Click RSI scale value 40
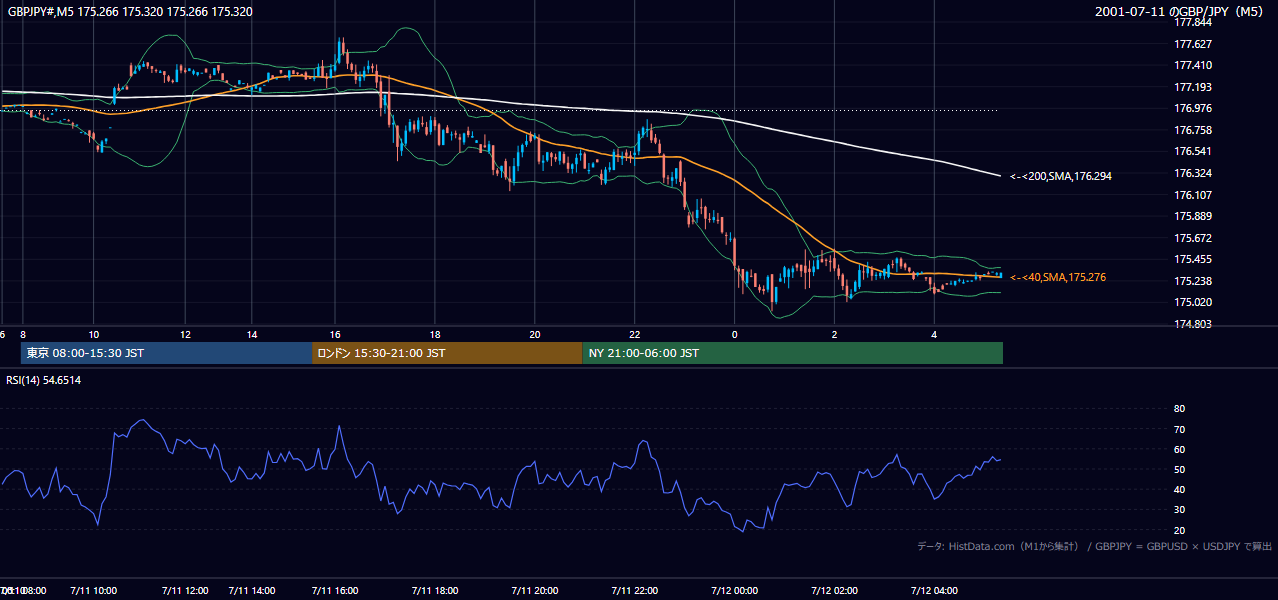The width and height of the screenshot is (1278, 600). point(1179,489)
